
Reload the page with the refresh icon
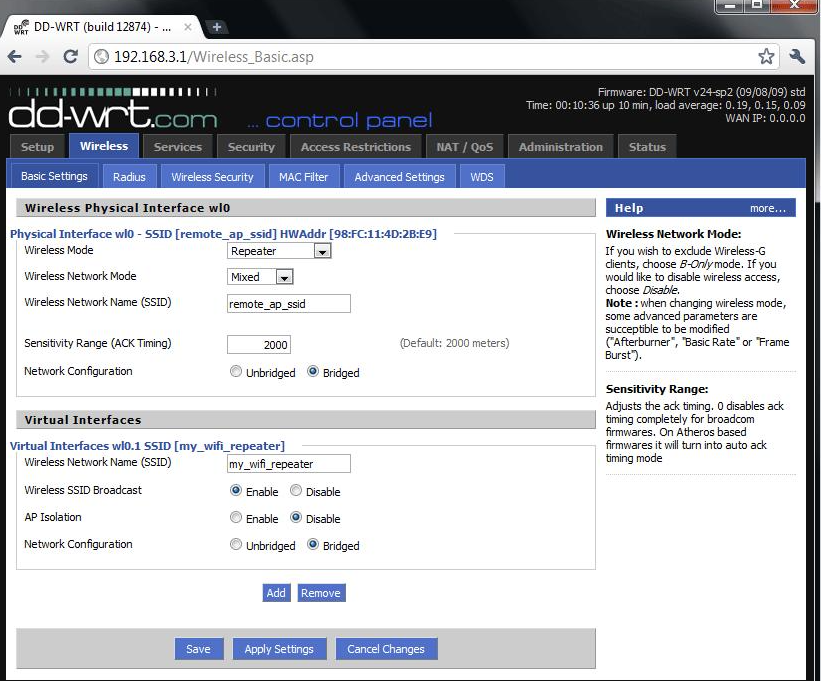pyautogui.click(x=71, y=57)
